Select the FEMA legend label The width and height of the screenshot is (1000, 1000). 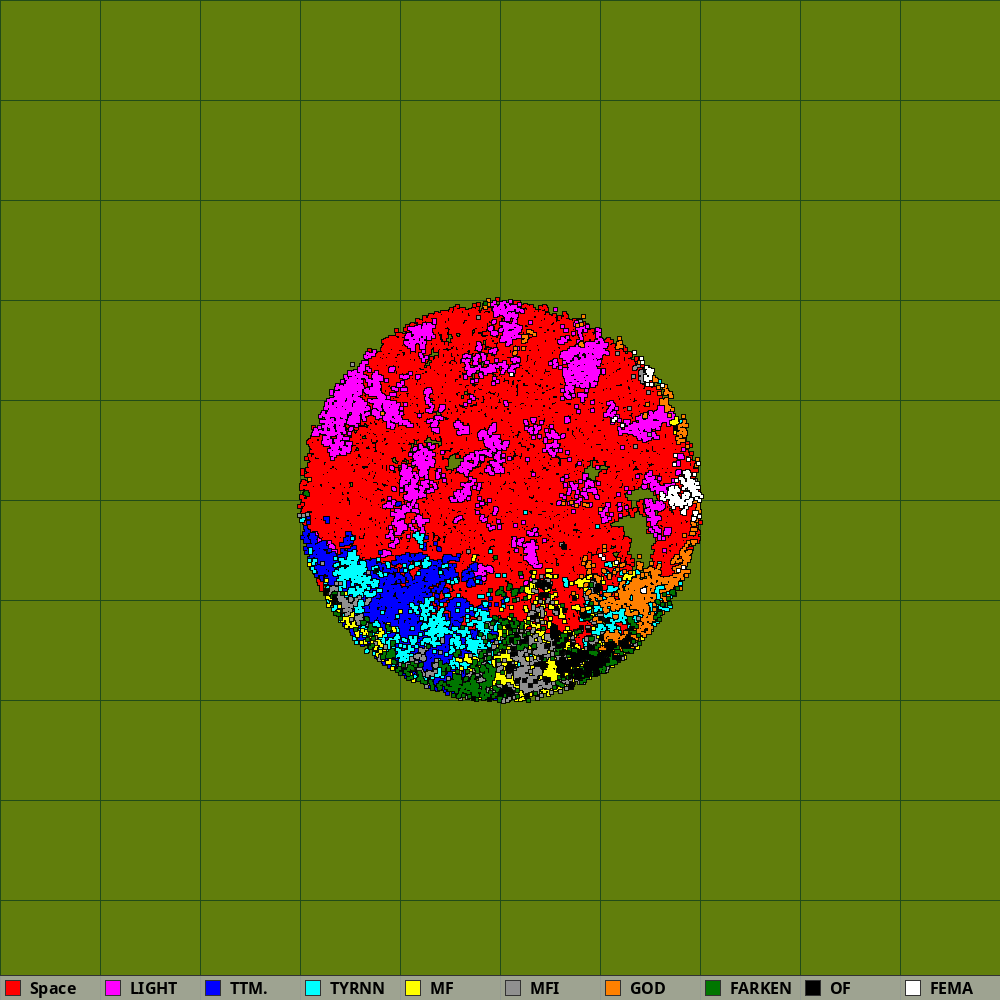[951, 988]
